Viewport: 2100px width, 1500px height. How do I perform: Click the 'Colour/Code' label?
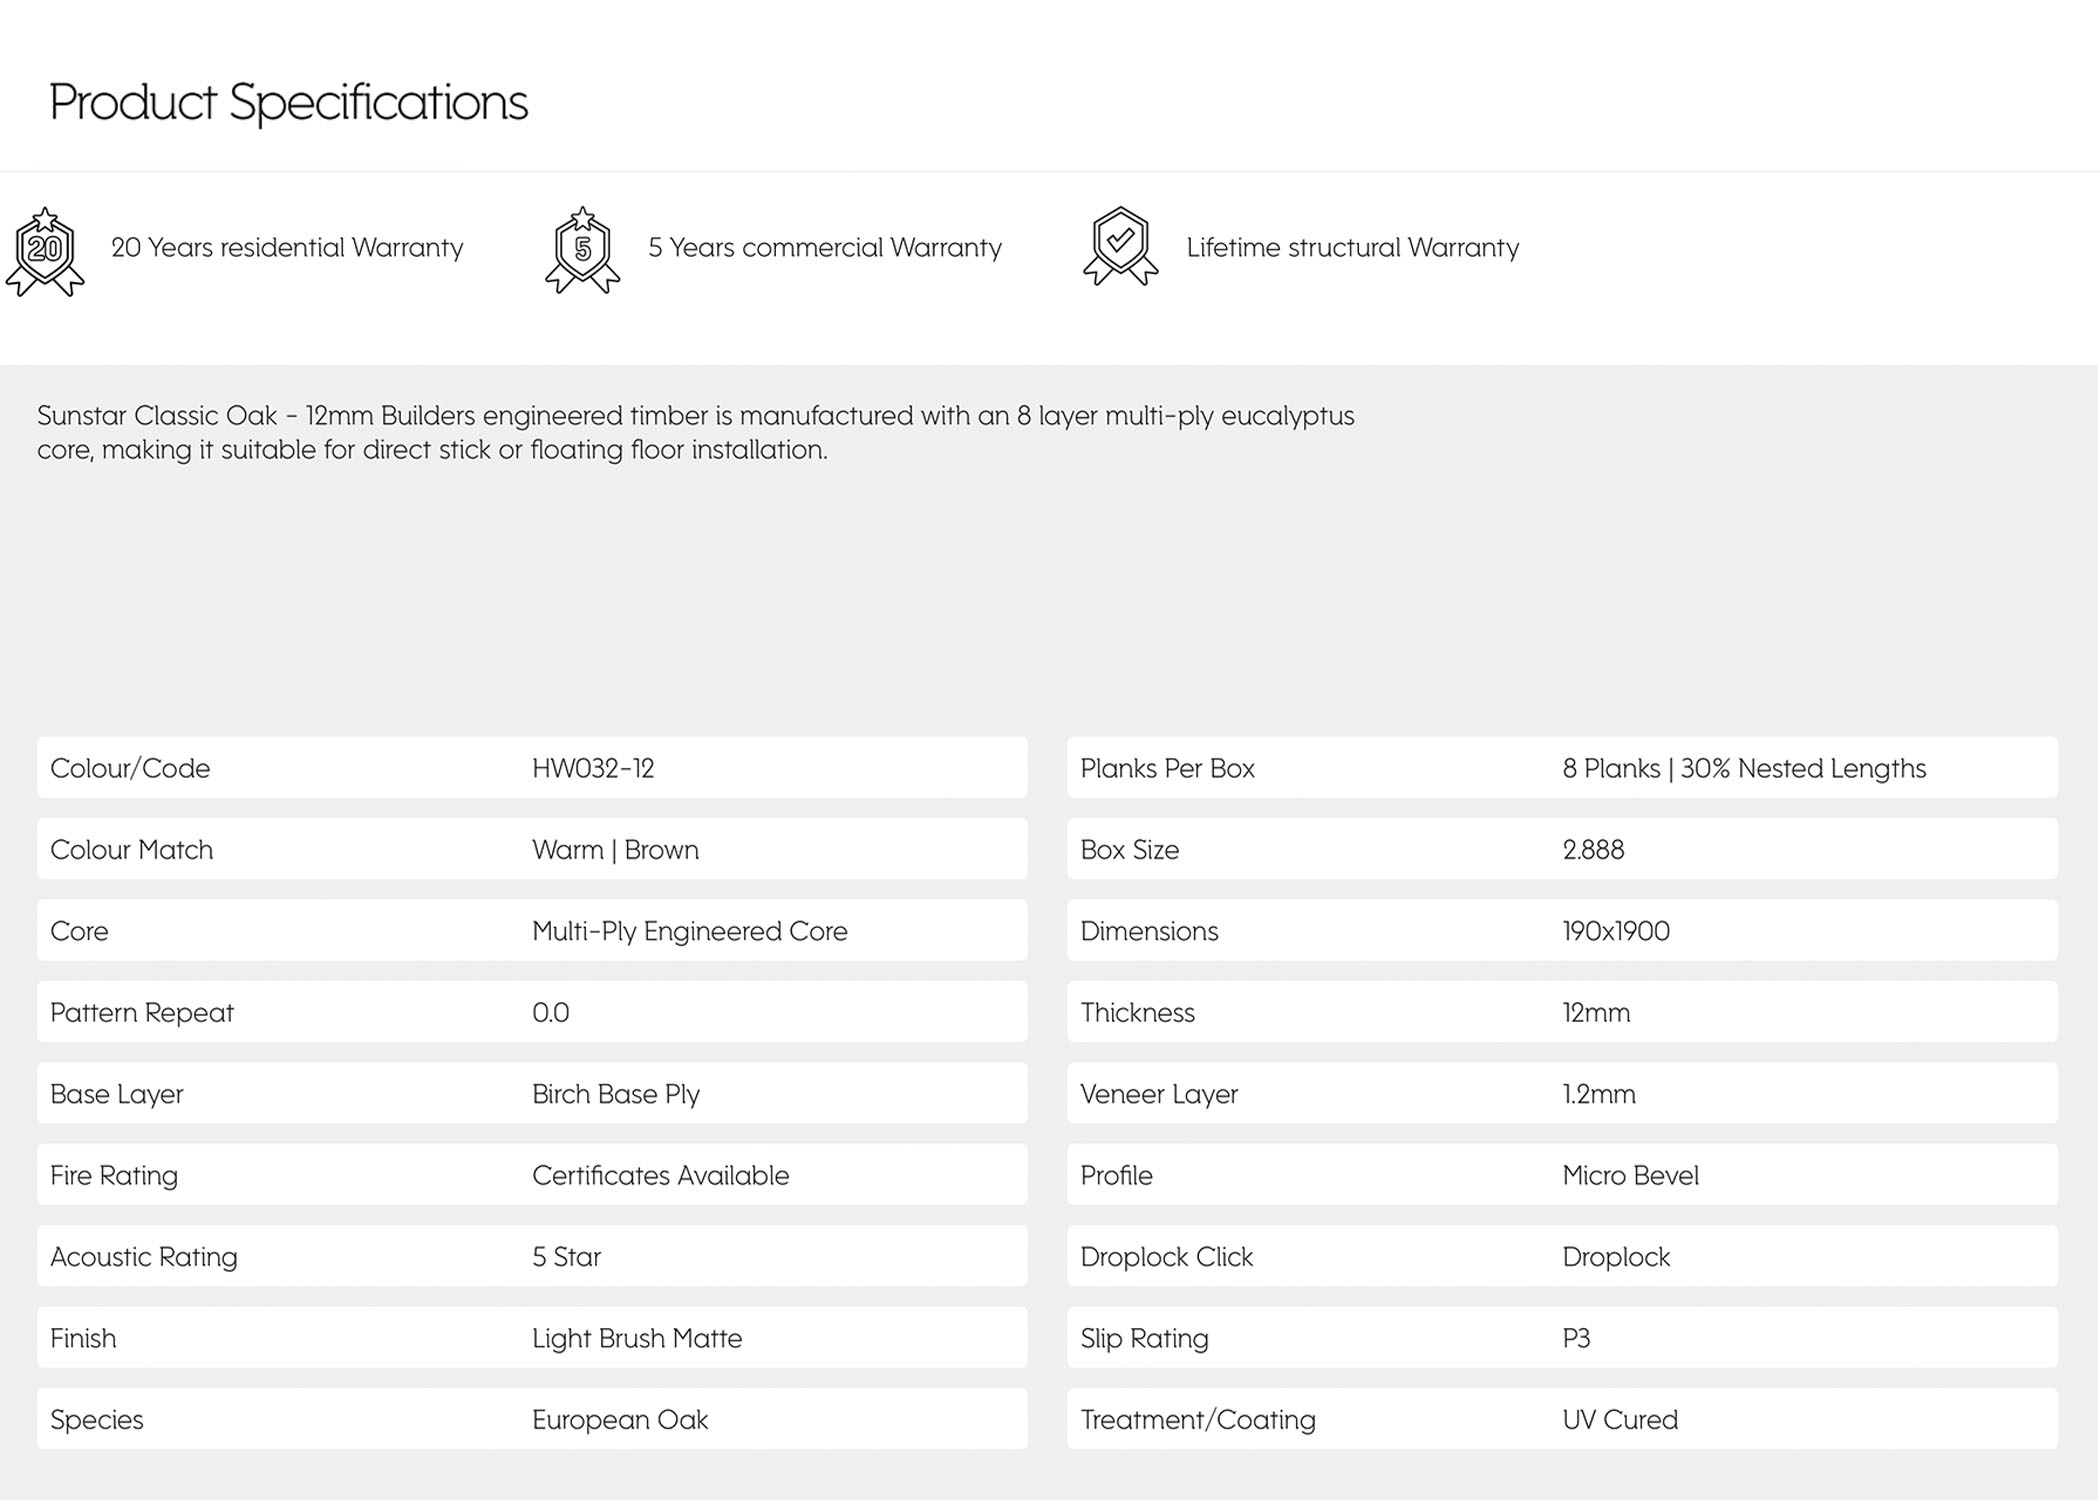click(130, 768)
